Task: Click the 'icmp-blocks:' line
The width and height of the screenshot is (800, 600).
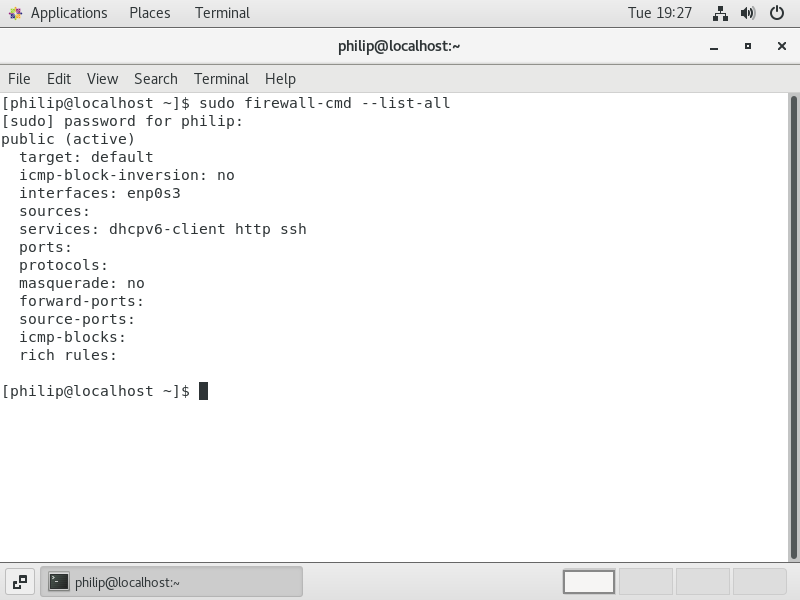Action: pos(72,337)
